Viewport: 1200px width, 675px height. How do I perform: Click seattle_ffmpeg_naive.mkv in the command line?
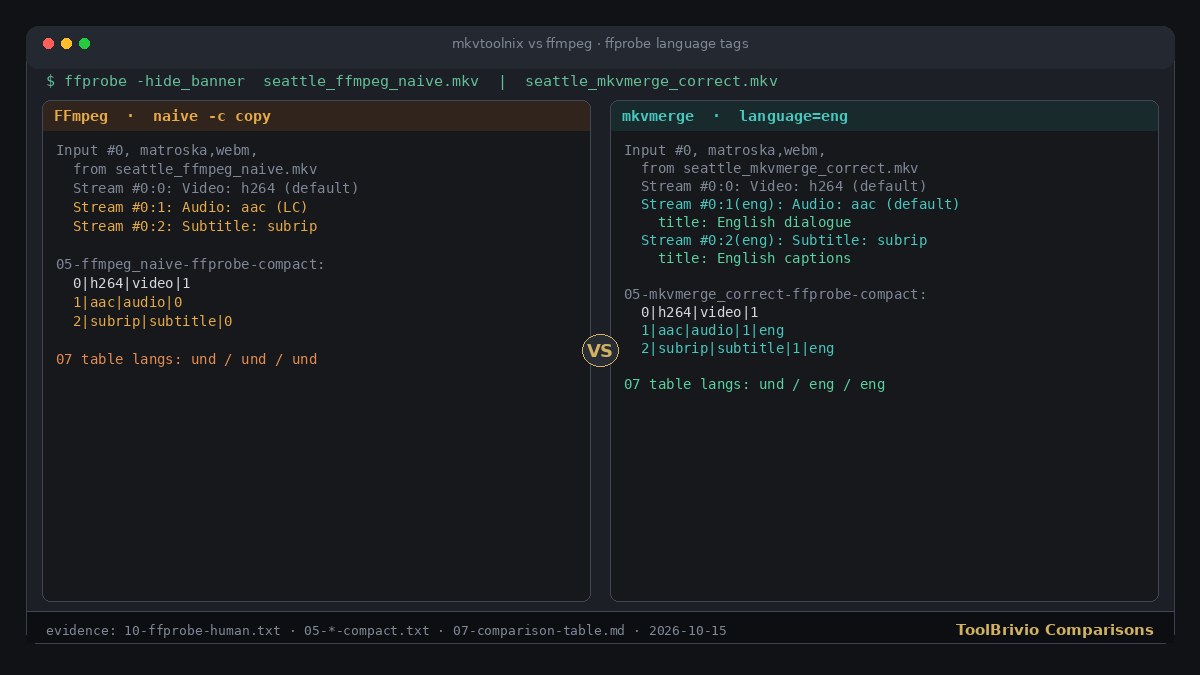pyautogui.click(x=371, y=81)
